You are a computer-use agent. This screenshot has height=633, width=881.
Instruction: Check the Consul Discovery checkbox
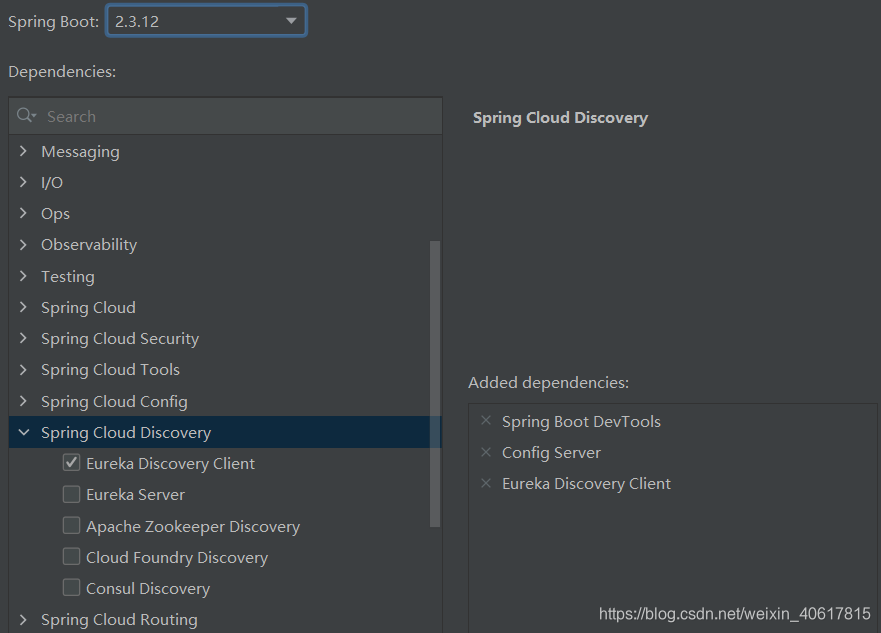[x=71, y=588]
